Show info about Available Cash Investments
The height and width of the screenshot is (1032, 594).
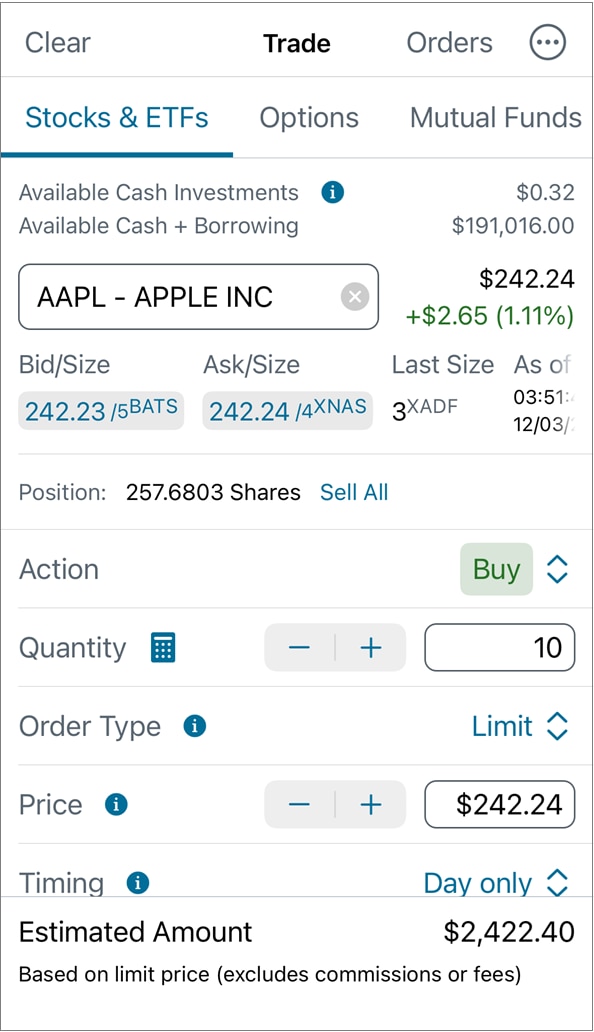tap(332, 192)
